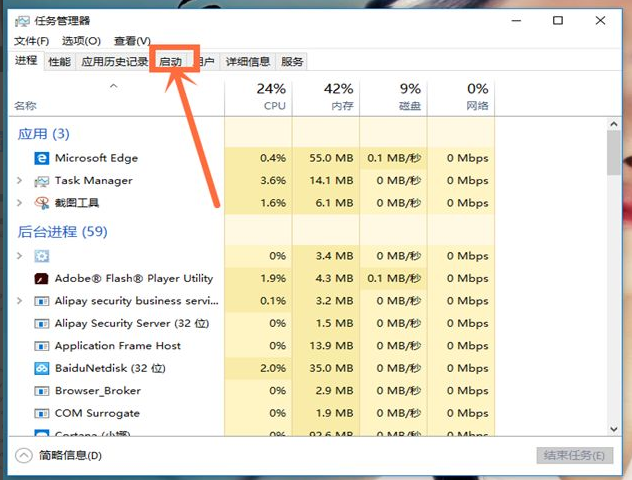Click the 结束任务(E) button
Image resolution: width=632 pixels, height=480 pixels.
573,456
